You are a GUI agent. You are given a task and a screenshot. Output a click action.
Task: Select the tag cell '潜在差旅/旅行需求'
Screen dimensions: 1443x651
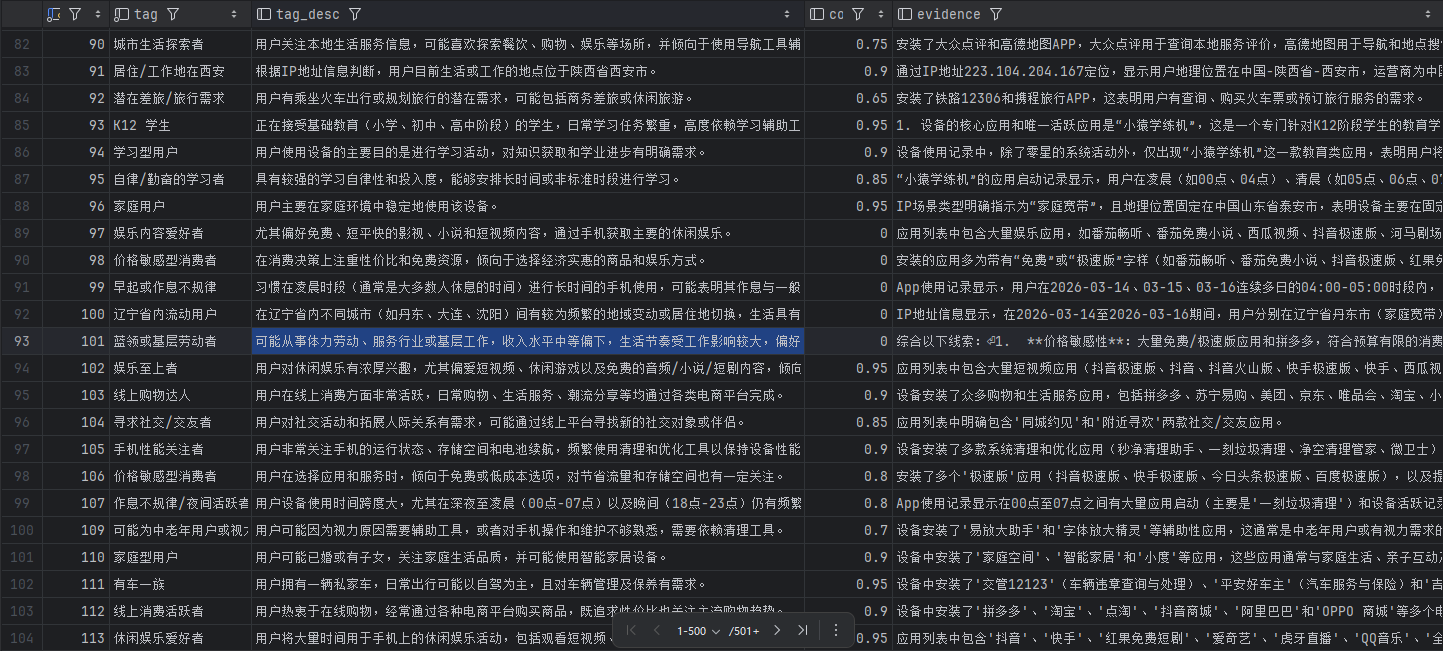[x=180, y=98]
